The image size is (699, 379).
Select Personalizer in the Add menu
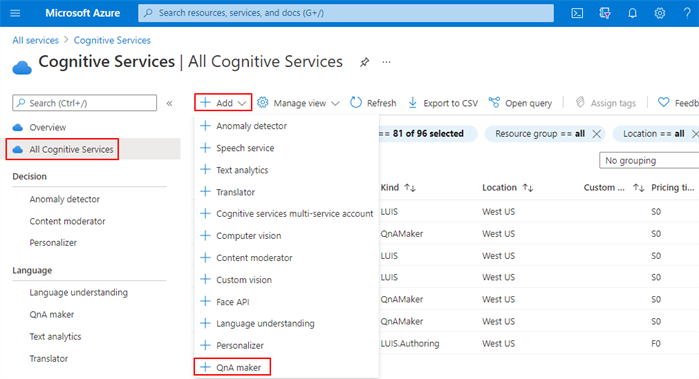point(240,346)
